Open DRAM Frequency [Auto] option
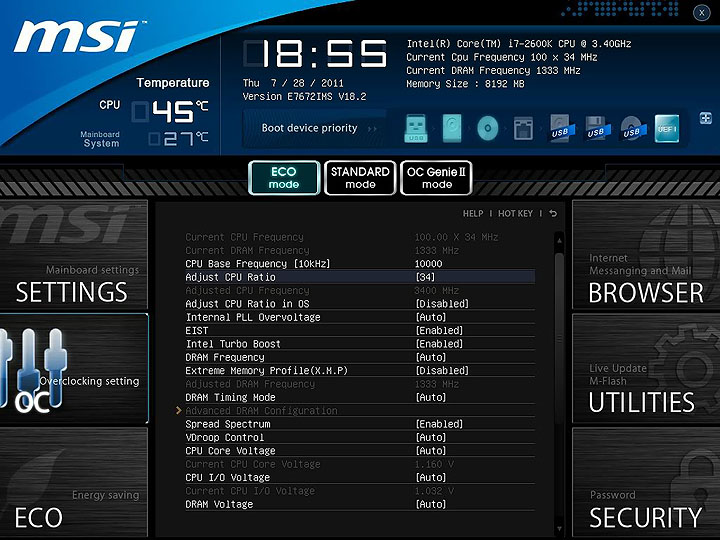The height and width of the screenshot is (540, 720). [x=431, y=357]
